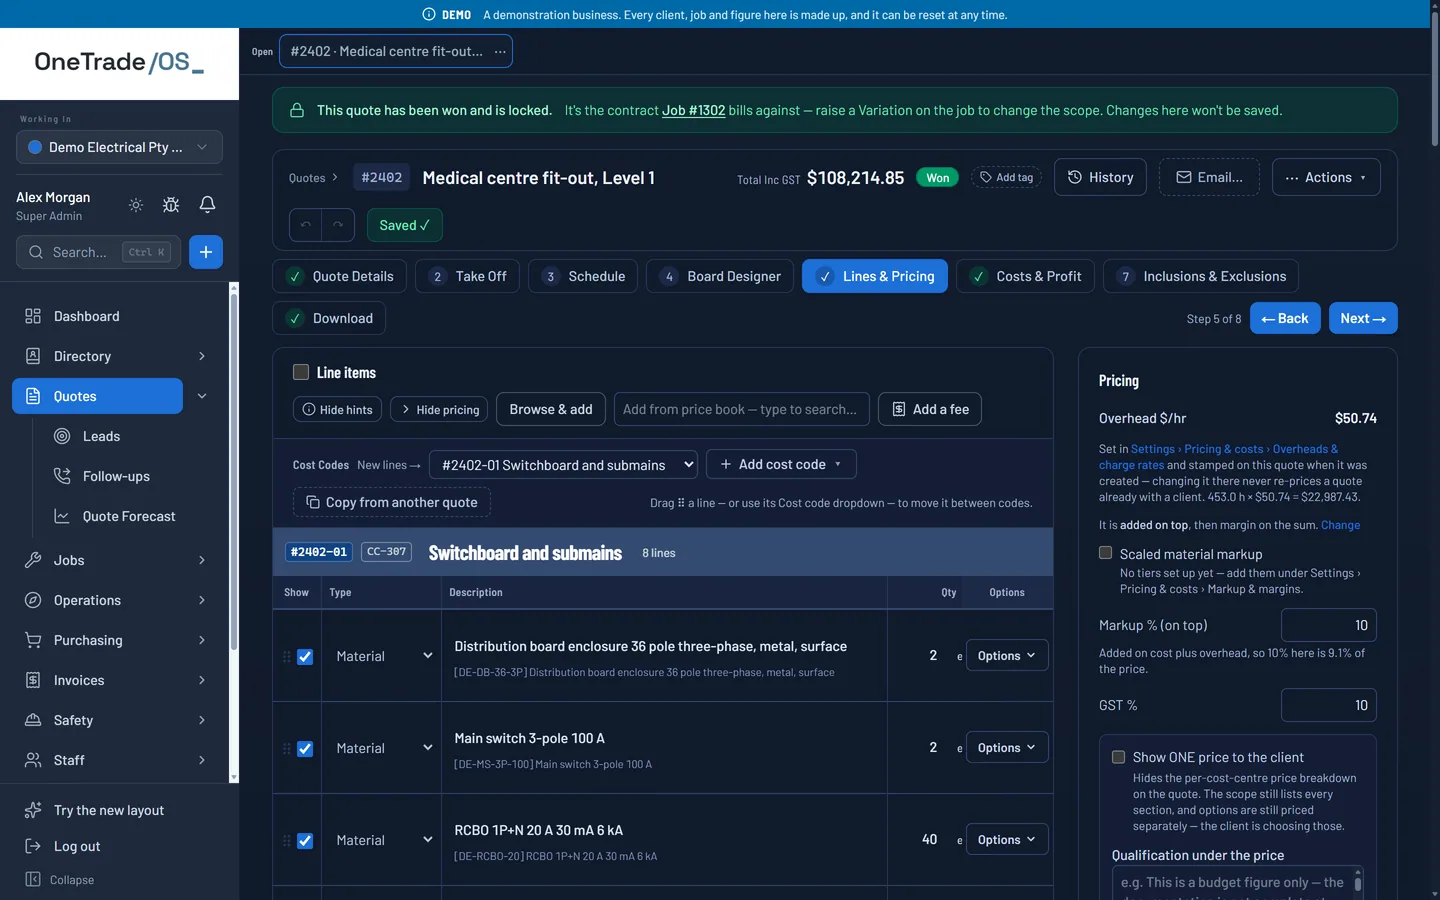
Task: Click the Markup % input field
Action: click(1329, 625)
